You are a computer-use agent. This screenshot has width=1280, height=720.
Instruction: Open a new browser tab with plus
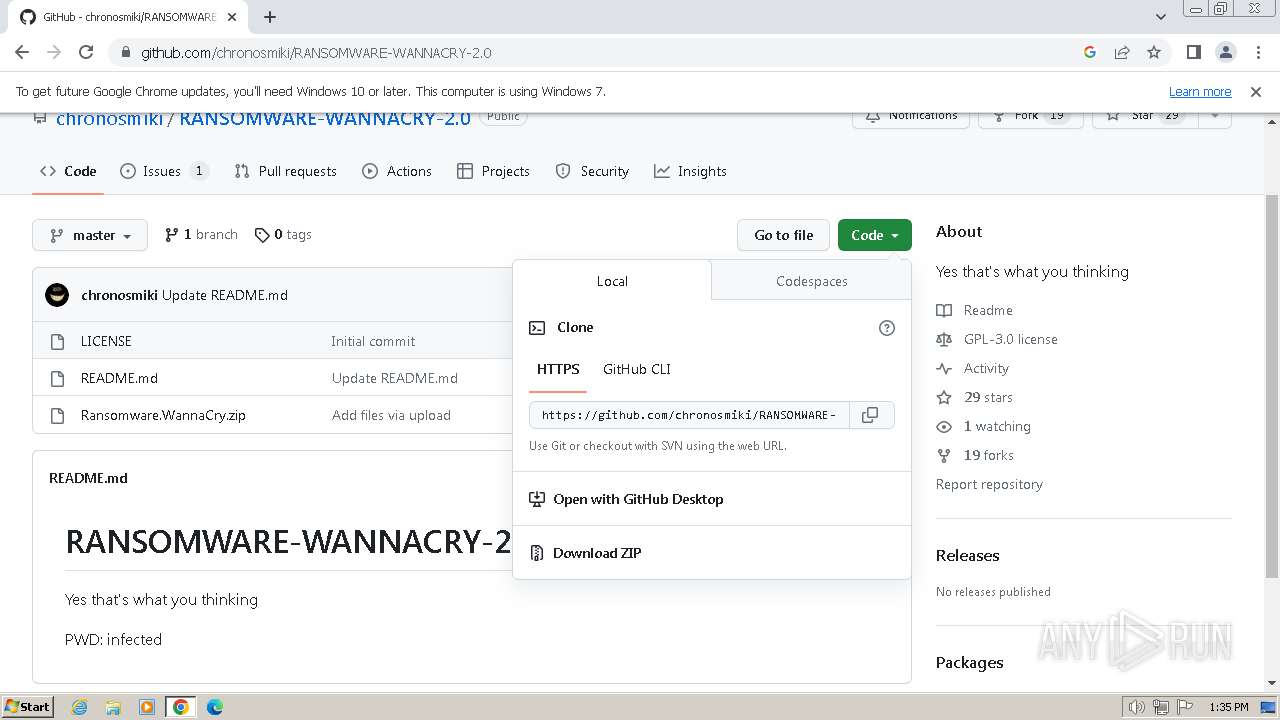tap(270, 17)
